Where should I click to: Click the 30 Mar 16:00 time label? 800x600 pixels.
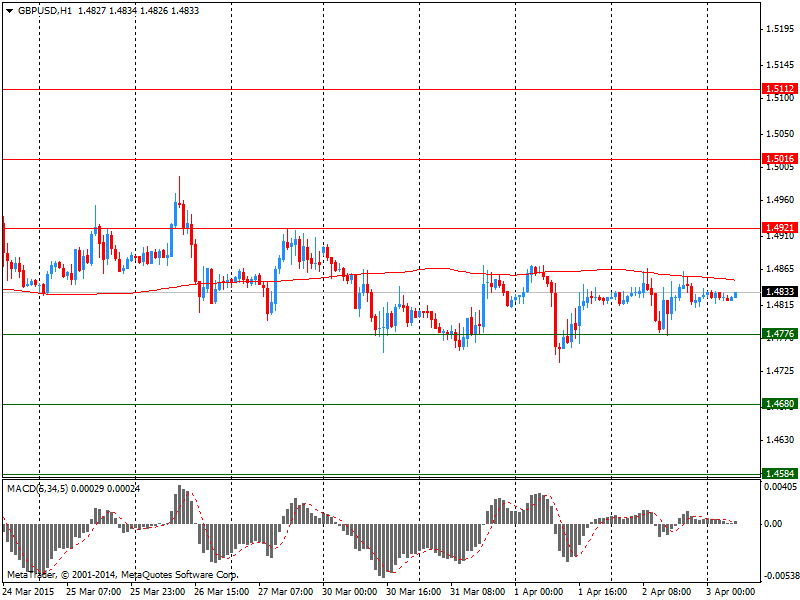[x=414, y=592]
